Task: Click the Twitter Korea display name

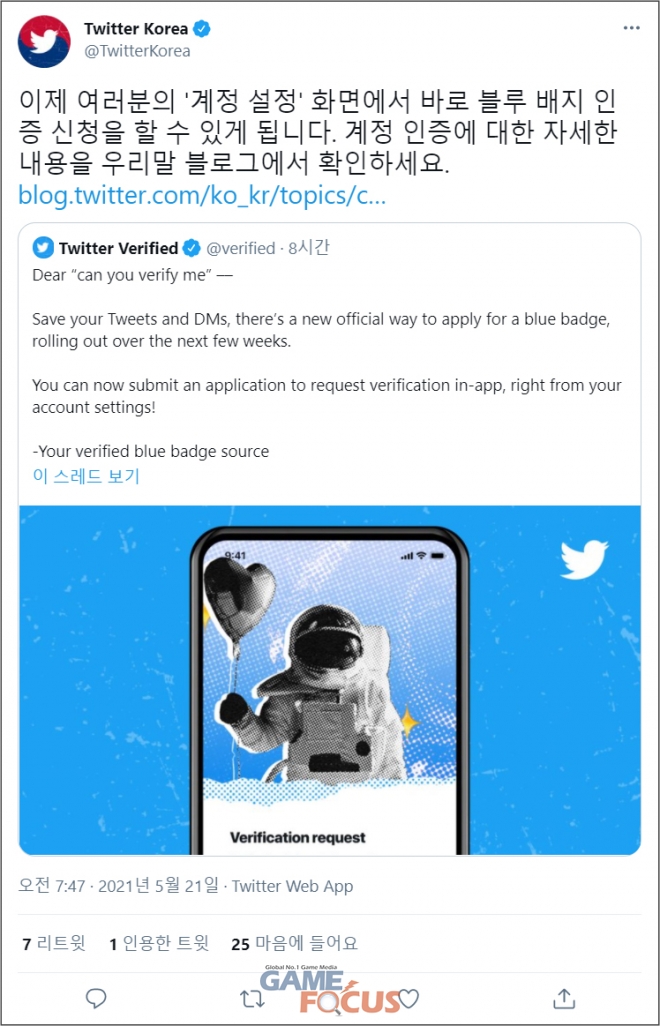Action: pos(136,29)
